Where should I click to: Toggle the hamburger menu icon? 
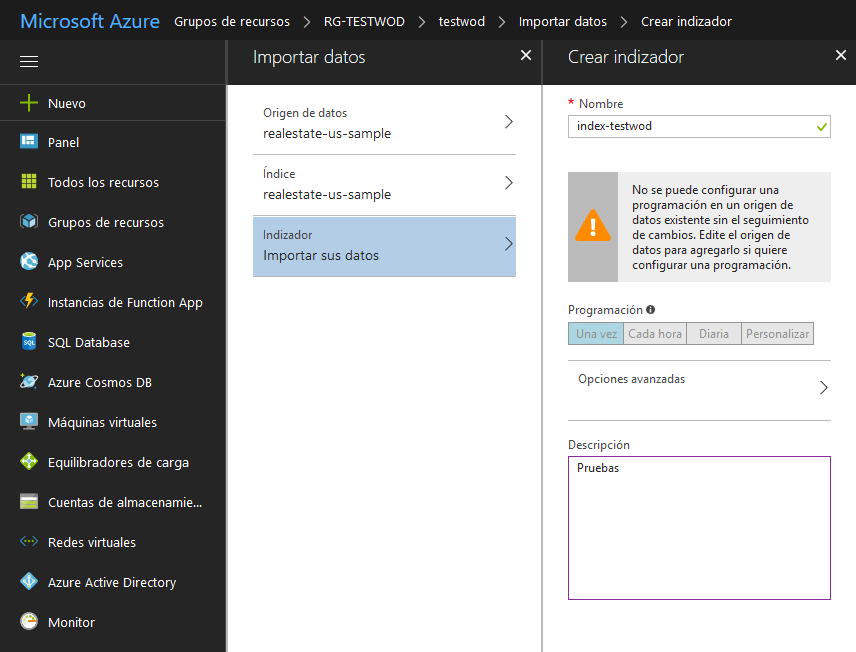(29, 62)
